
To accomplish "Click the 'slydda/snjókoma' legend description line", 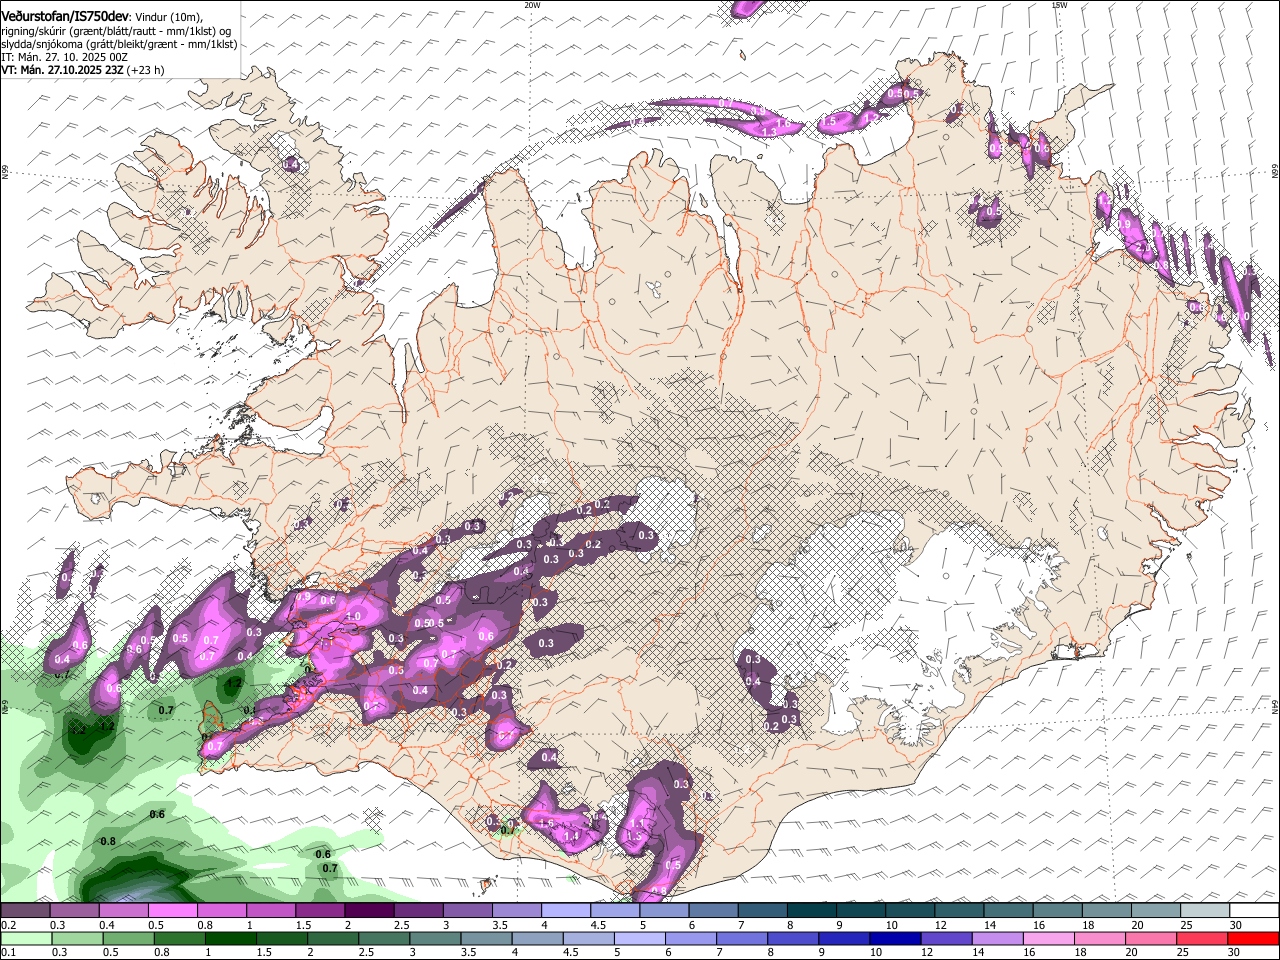I will pyautogui.click(x=119, y=44).
